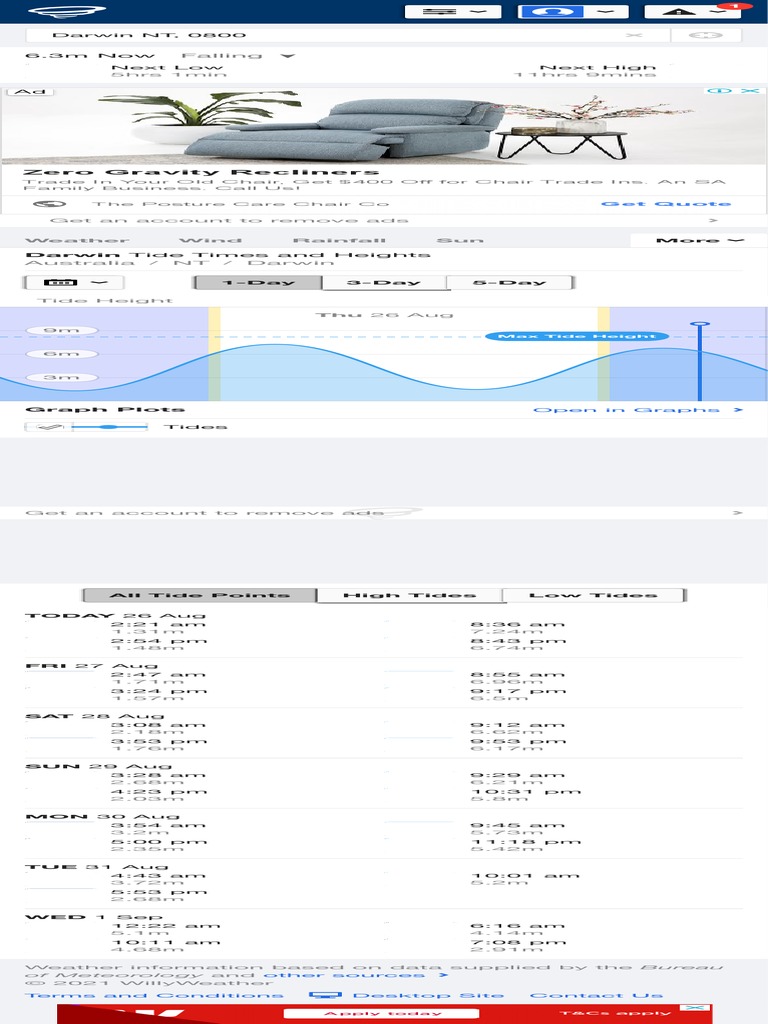768x1024 pixels.
Task: Click the 9:12 am tide entry on Saturday
Action: 517,729
